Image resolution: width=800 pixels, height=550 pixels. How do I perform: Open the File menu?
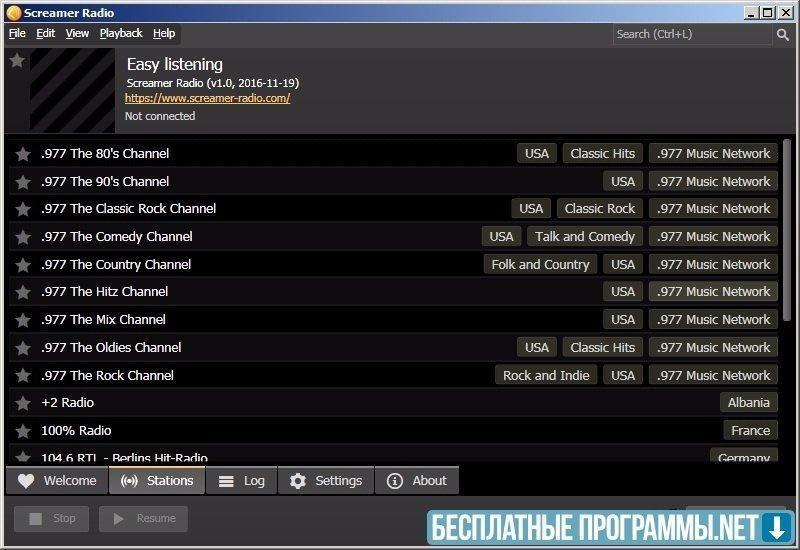point(17,33)
